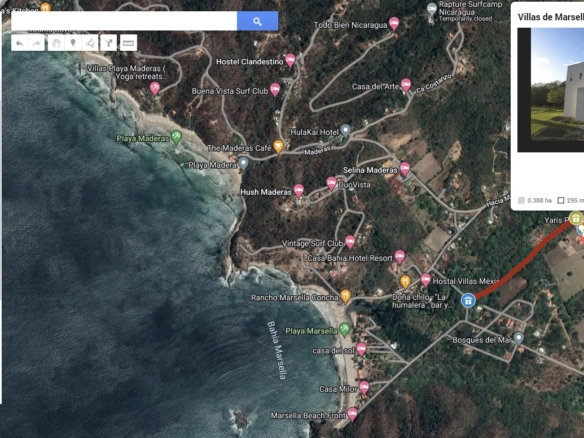Image resolution: width=584 pixels, height=438 pixels.
Task: Click the Ca Costanzo road label
Action: (x=434, y=83)
